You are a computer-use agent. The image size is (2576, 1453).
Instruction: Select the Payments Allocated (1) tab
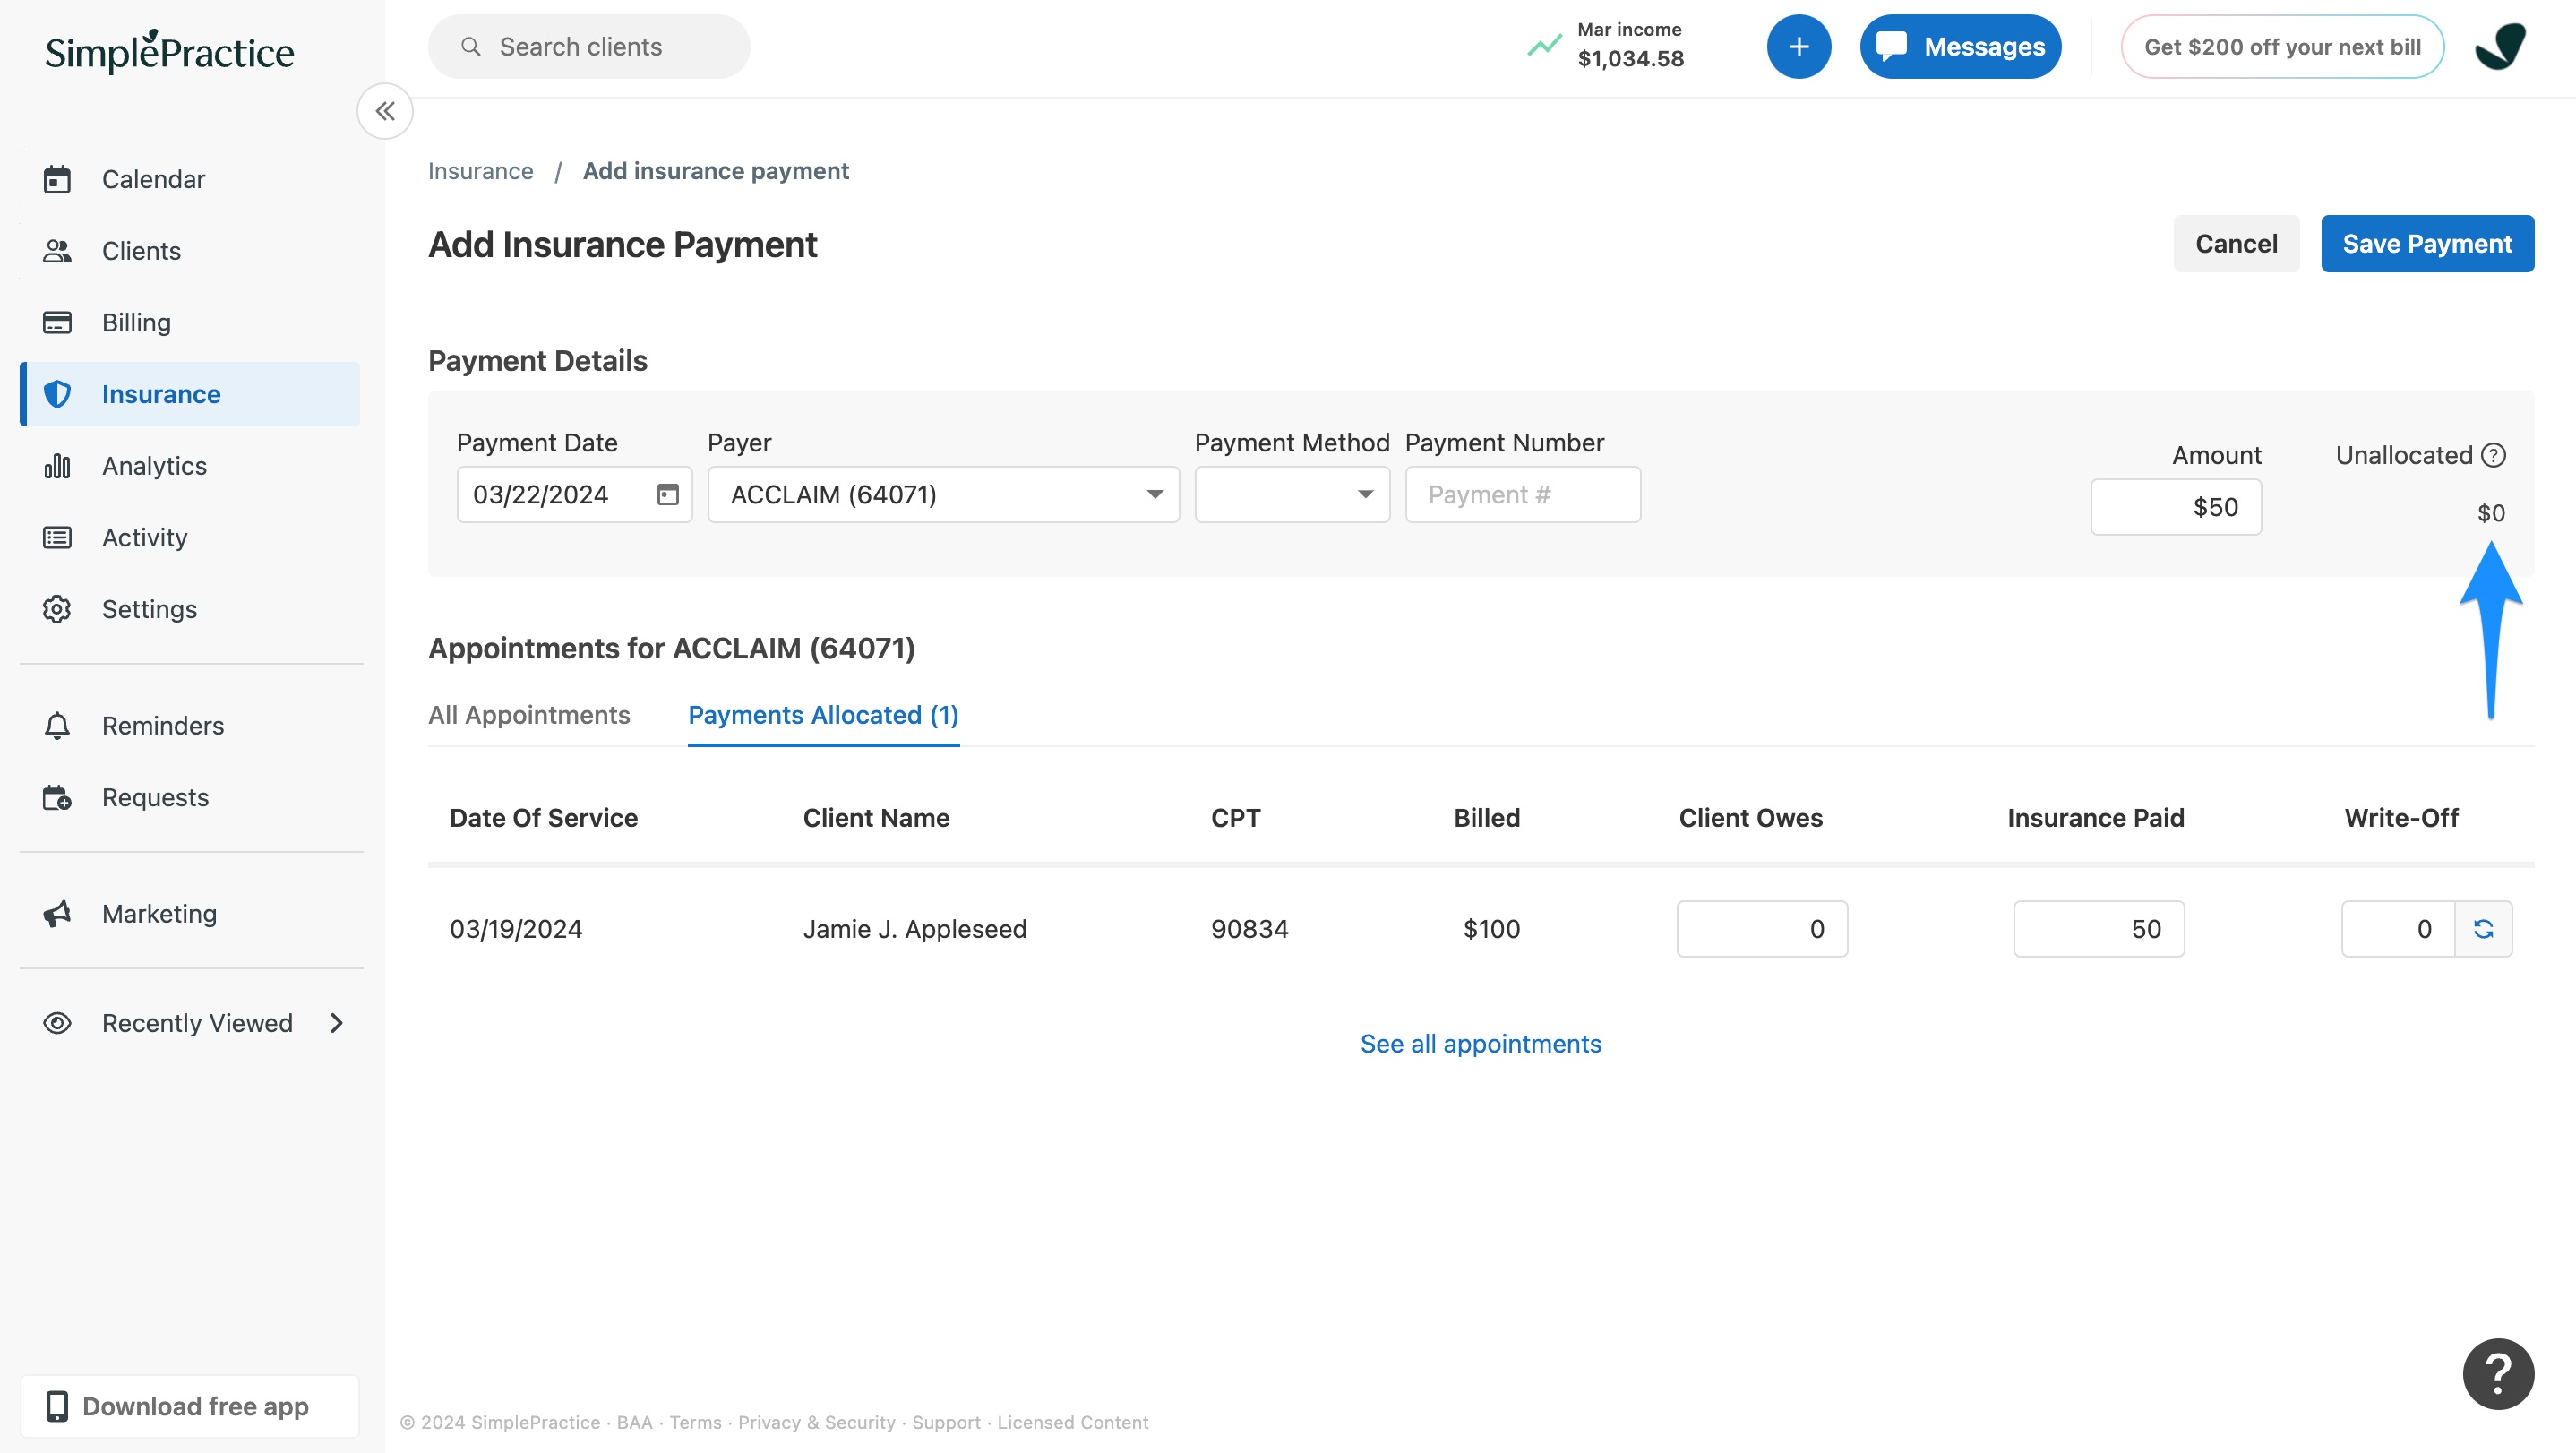[823, 715]
